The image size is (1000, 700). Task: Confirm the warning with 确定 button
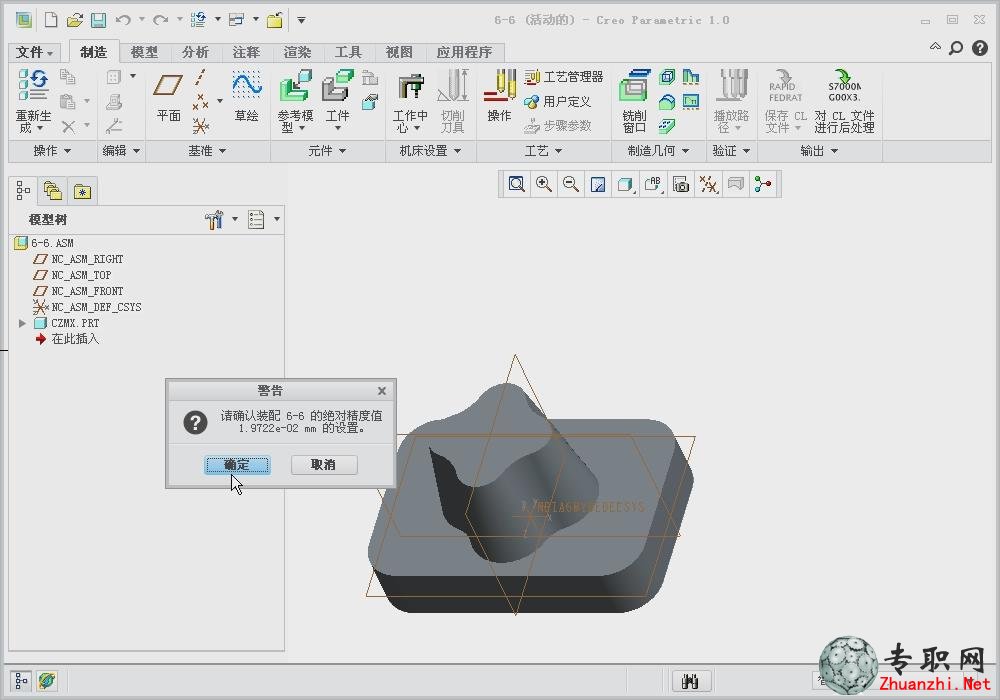click(x=237, y=465)
